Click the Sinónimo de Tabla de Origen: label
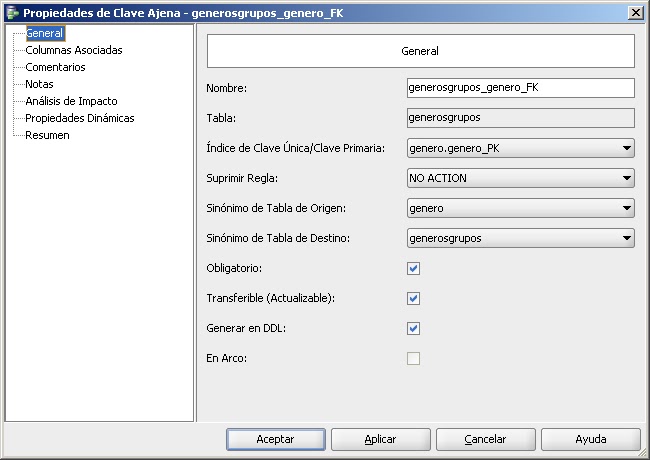This screenshot has height=460, width=650. 276,208
